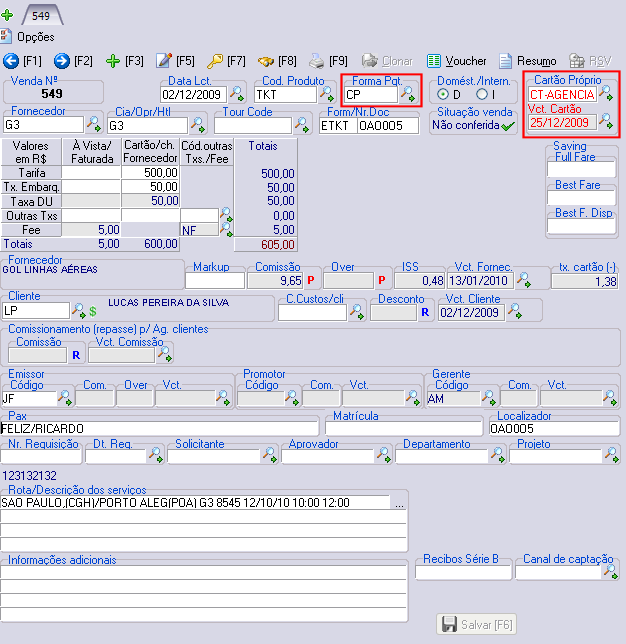Open lookup for Cia/Opr/Htl field
Screen dimensions: 626x644
[198, 124]
